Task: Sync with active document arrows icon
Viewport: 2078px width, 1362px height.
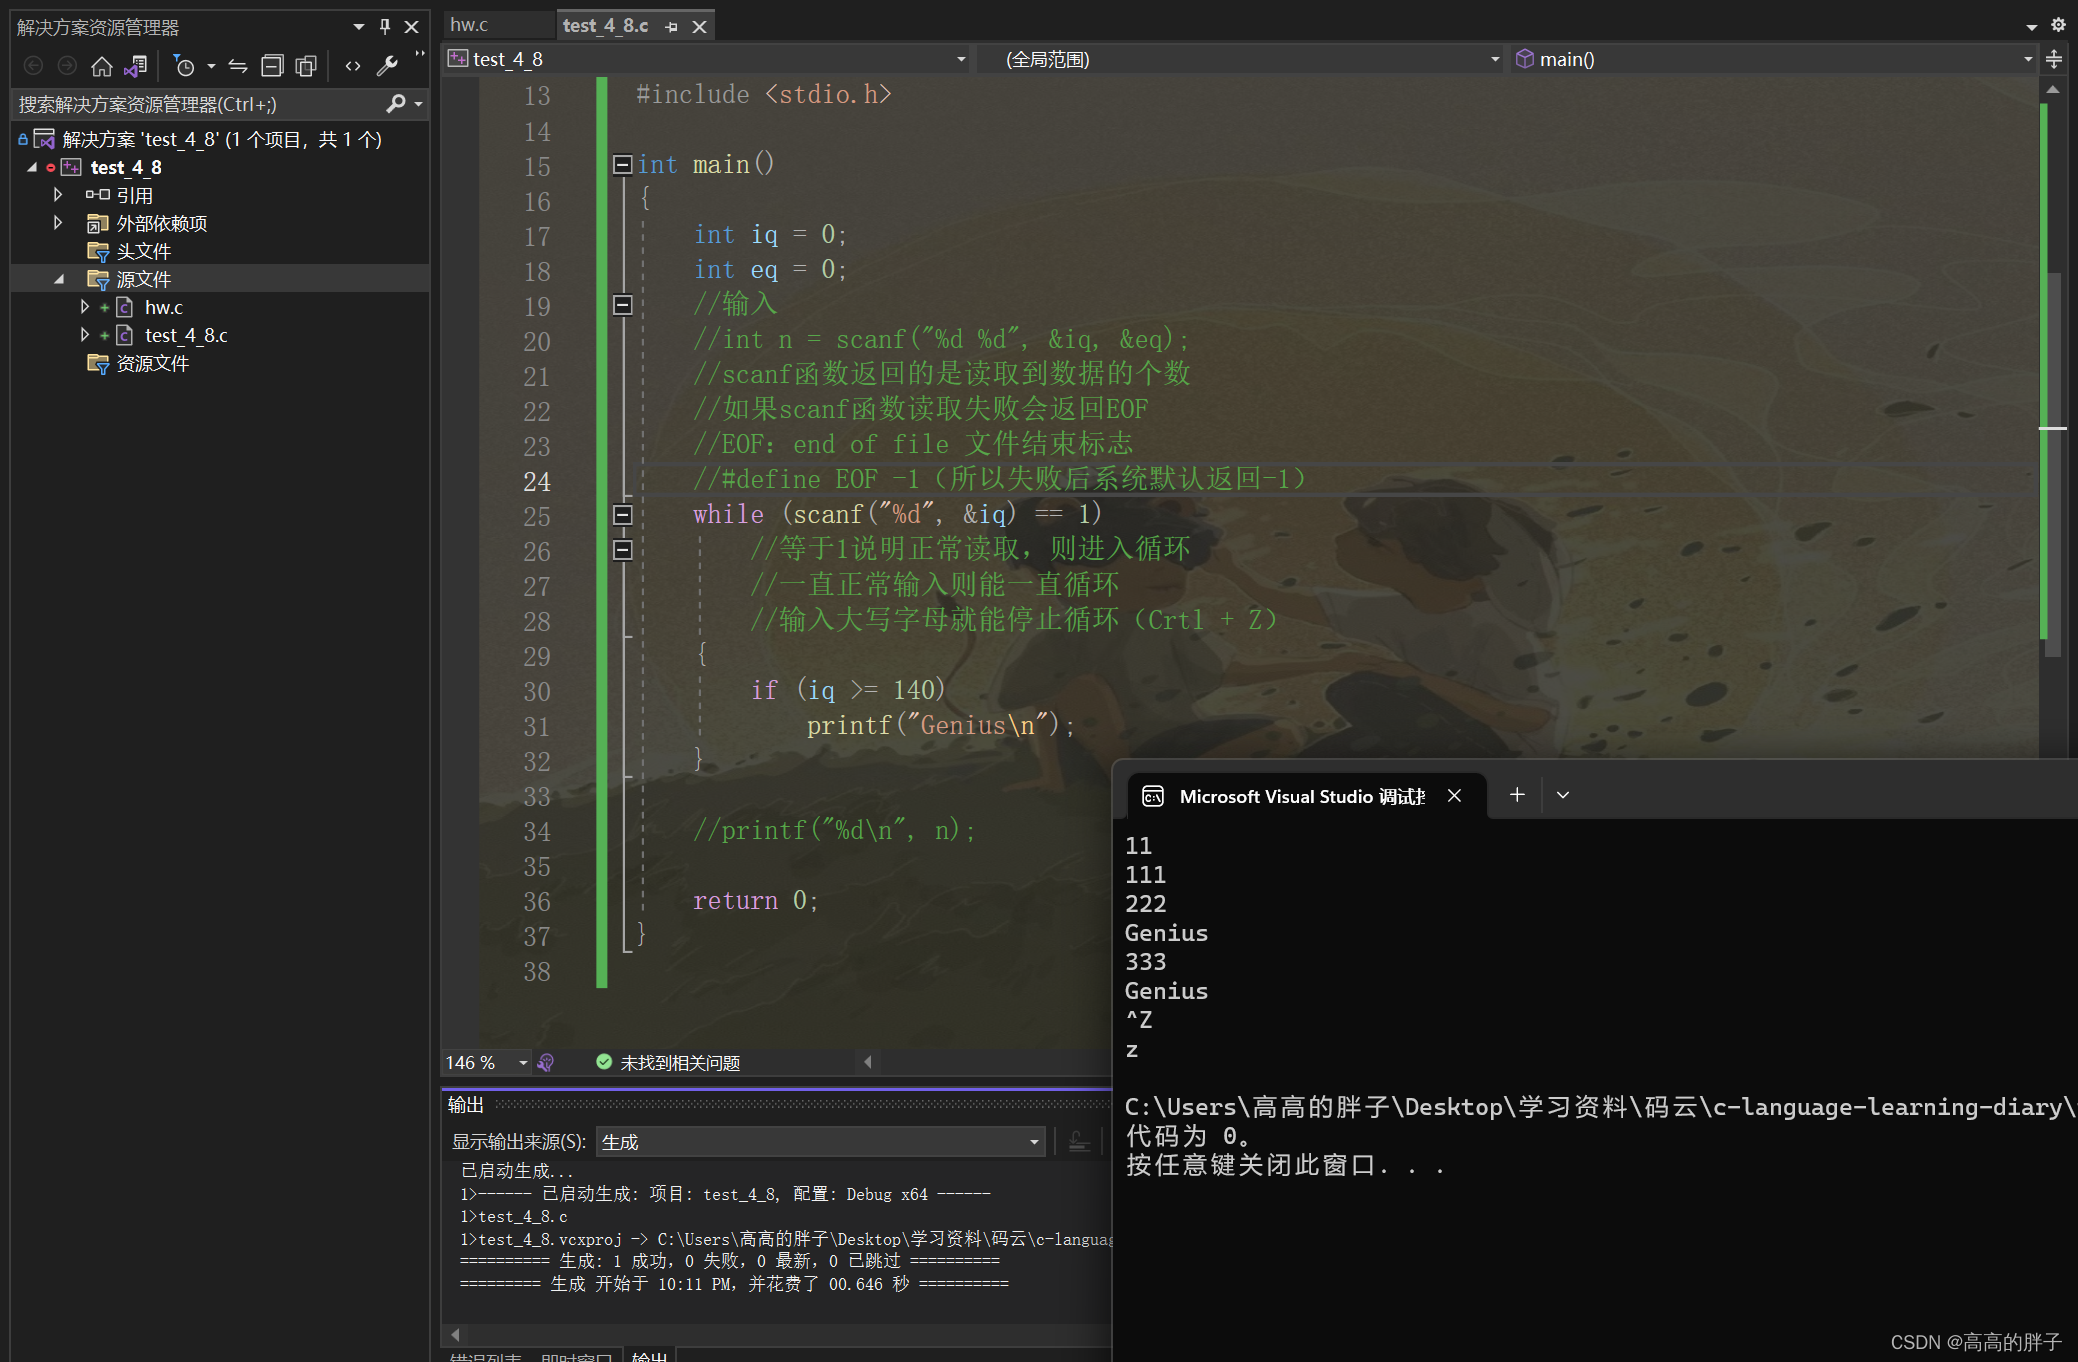Action: tap(238, 67)
